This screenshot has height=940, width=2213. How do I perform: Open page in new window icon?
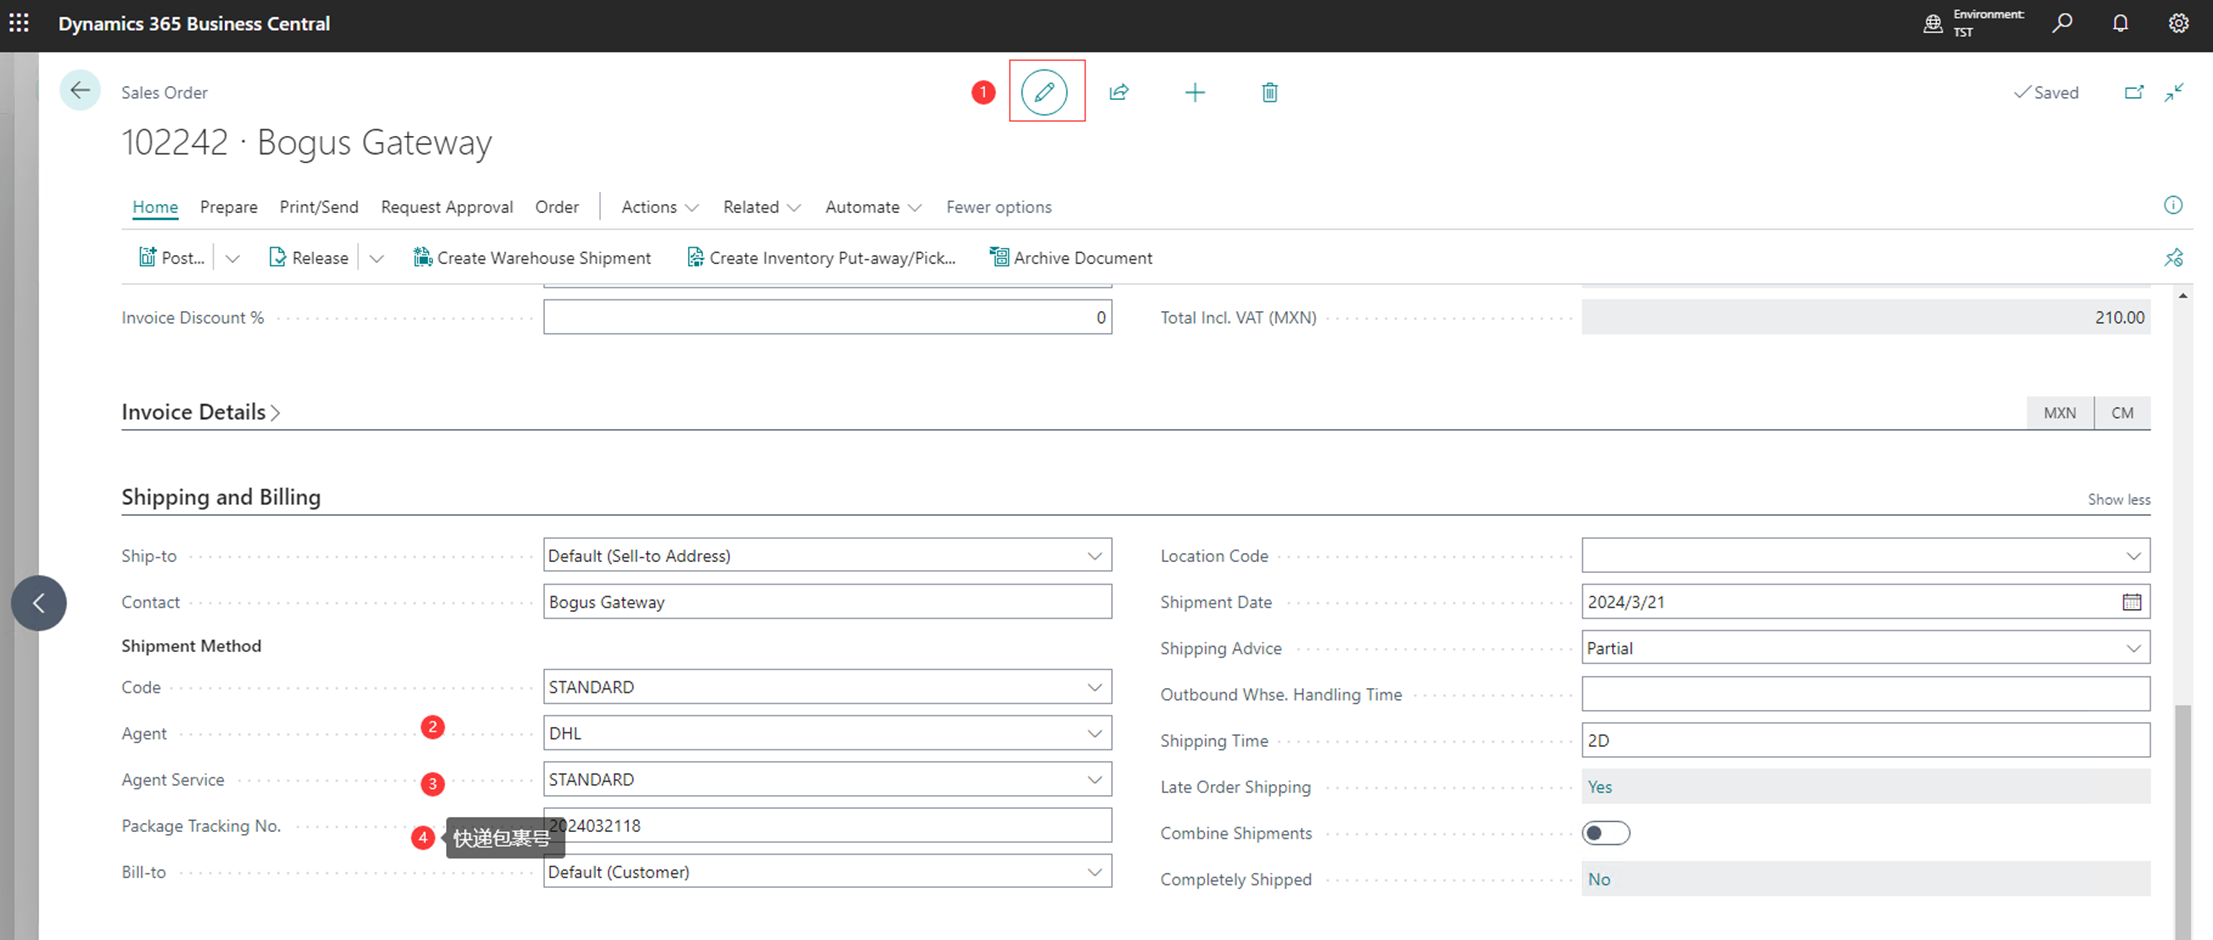[x=2134, y=92]
